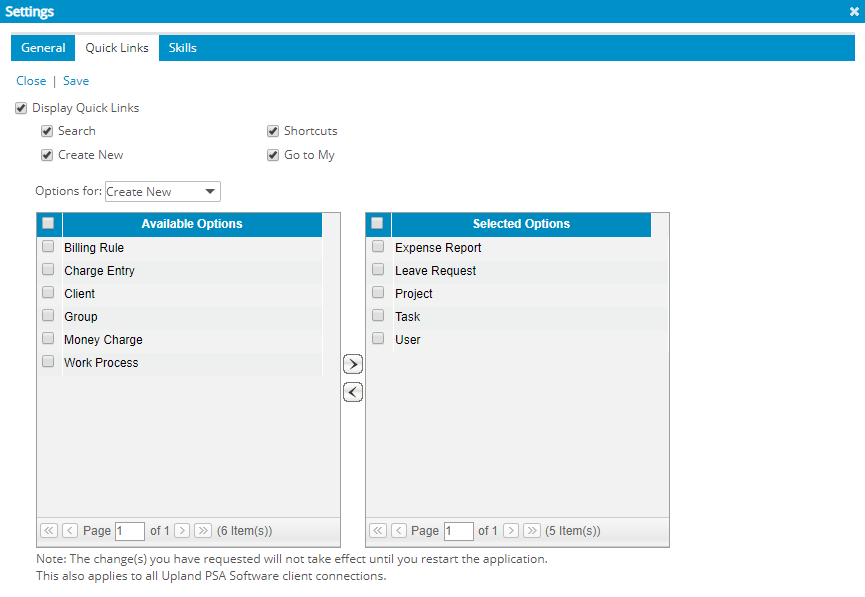This screenshot has height=597, width=865.
Task: Click the move left arrow button
Action: pos(353,392)
